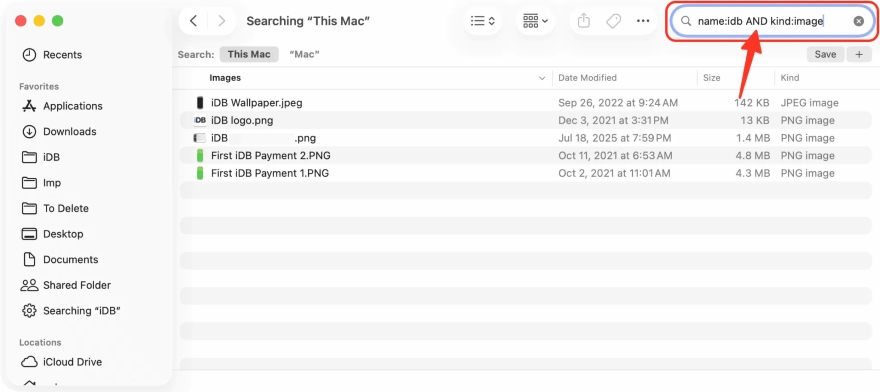Click Dec 3, 2021 at 3:31 PM date
Image resolution: width=880 pixels, height=392 pixels.
coord(613,120)
